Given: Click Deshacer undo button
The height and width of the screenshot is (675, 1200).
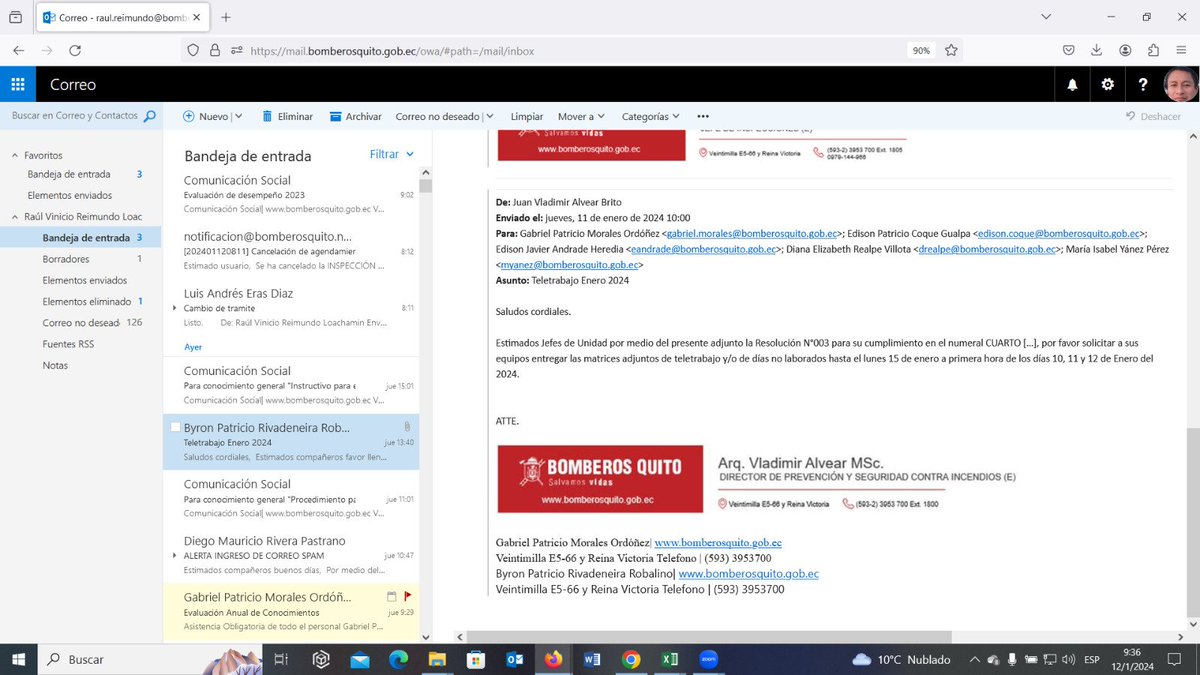Looking at the screenshot, I should click(x=1153, y=116).
